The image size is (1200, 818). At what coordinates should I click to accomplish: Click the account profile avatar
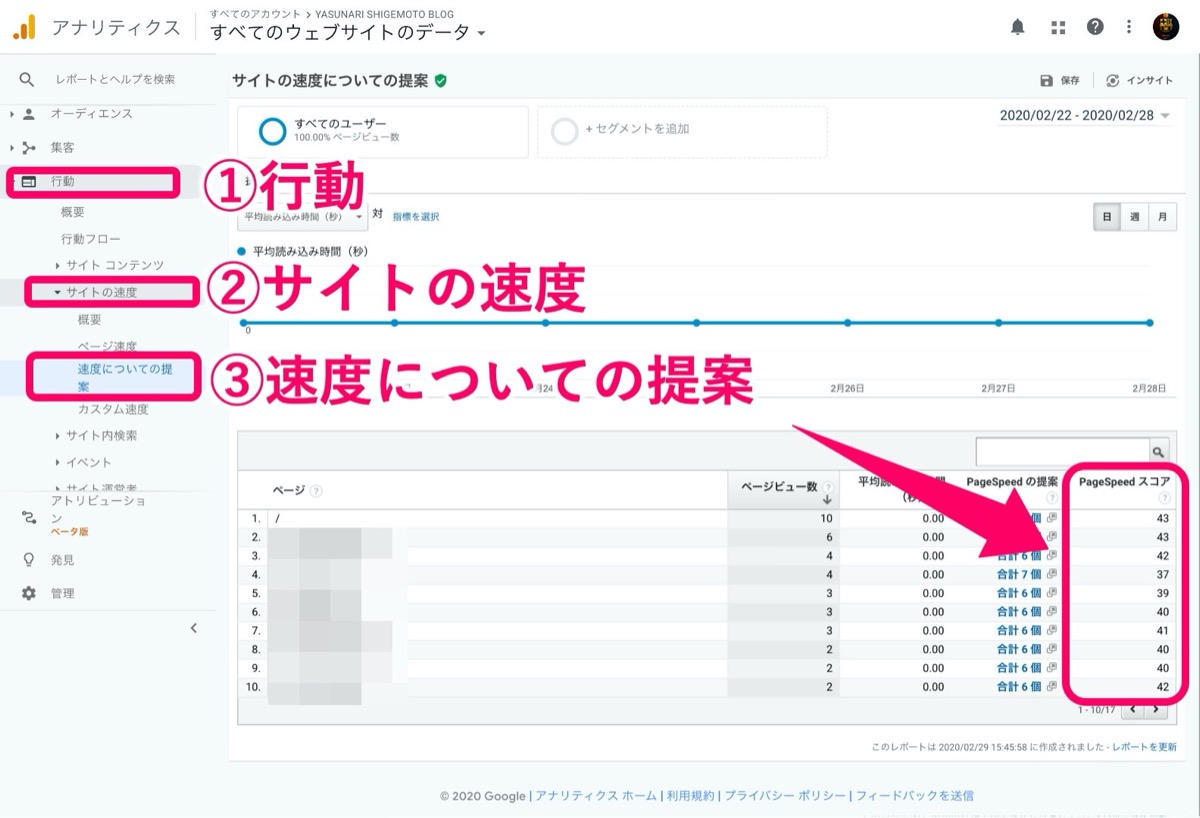point(1166,27)
